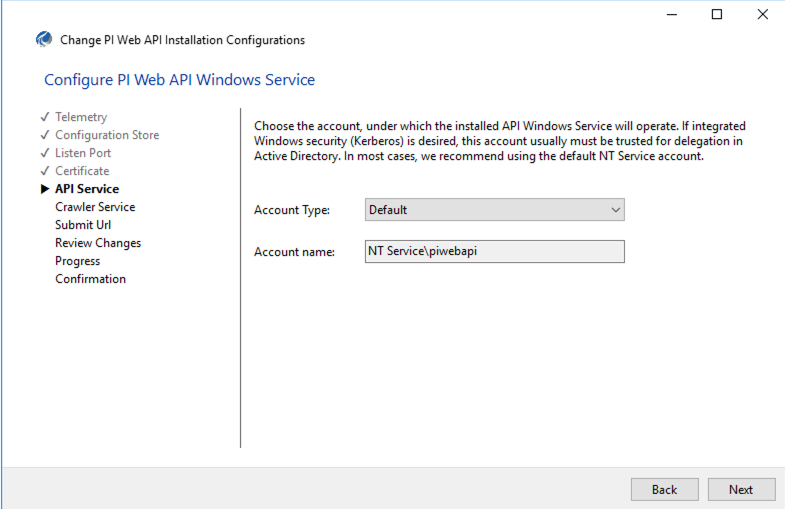Select Review Changes in the step list
Image resolution: width=785 pixels, height=509 pixels.
click(x=98, y=243)
